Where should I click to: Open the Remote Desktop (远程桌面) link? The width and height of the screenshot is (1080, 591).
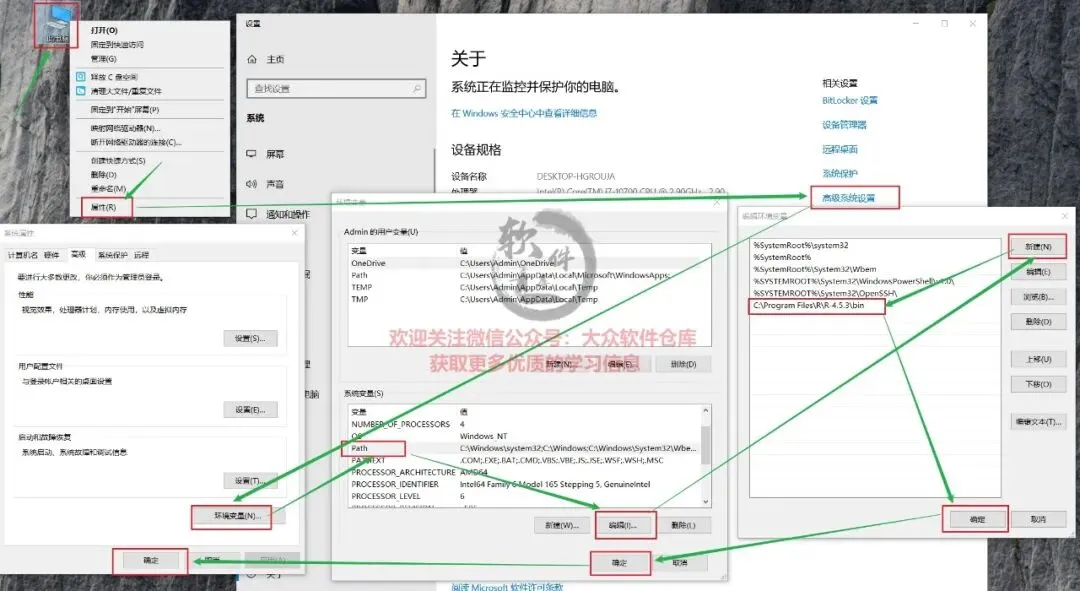point(840,149)
